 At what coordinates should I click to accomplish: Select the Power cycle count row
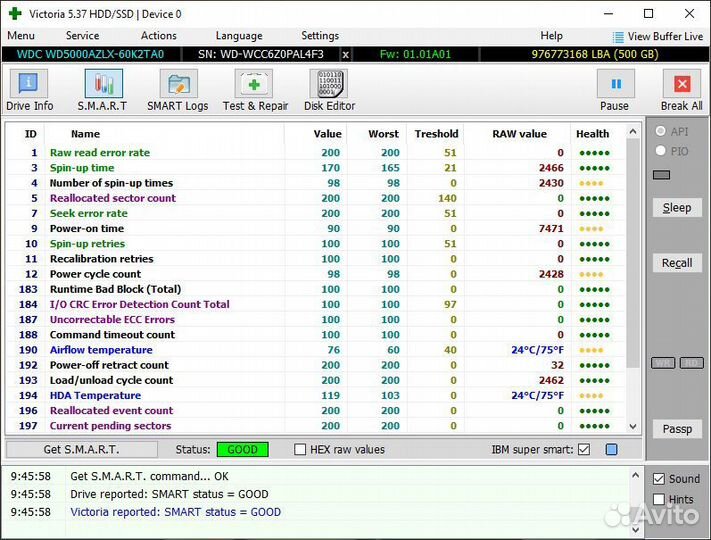tap(316, 274)
